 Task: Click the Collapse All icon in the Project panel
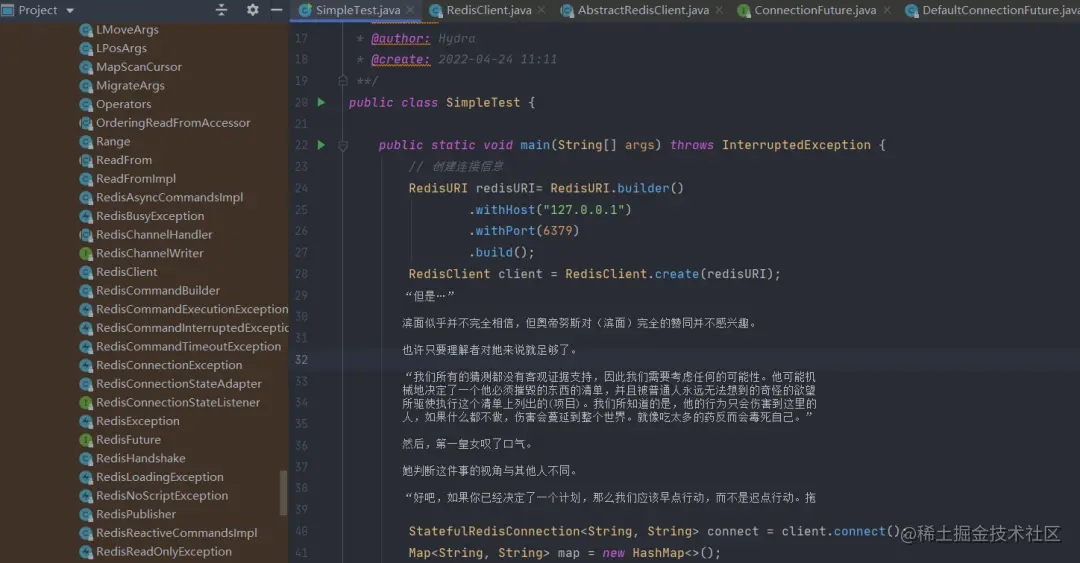(221, 10)
